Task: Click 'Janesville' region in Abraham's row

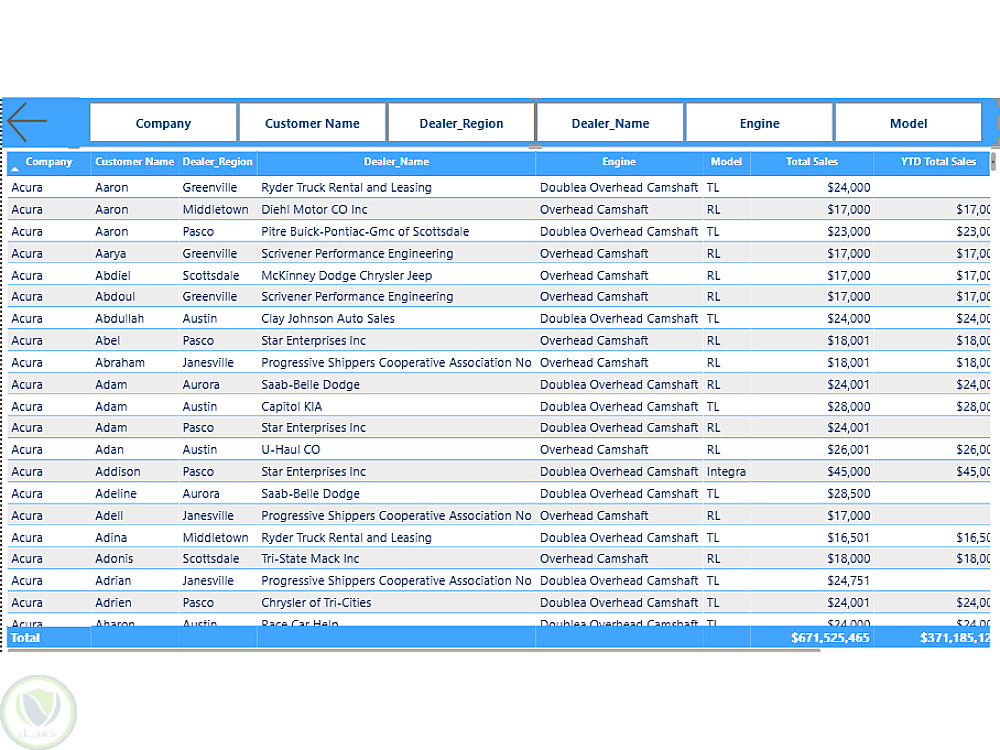Action: 208,362
